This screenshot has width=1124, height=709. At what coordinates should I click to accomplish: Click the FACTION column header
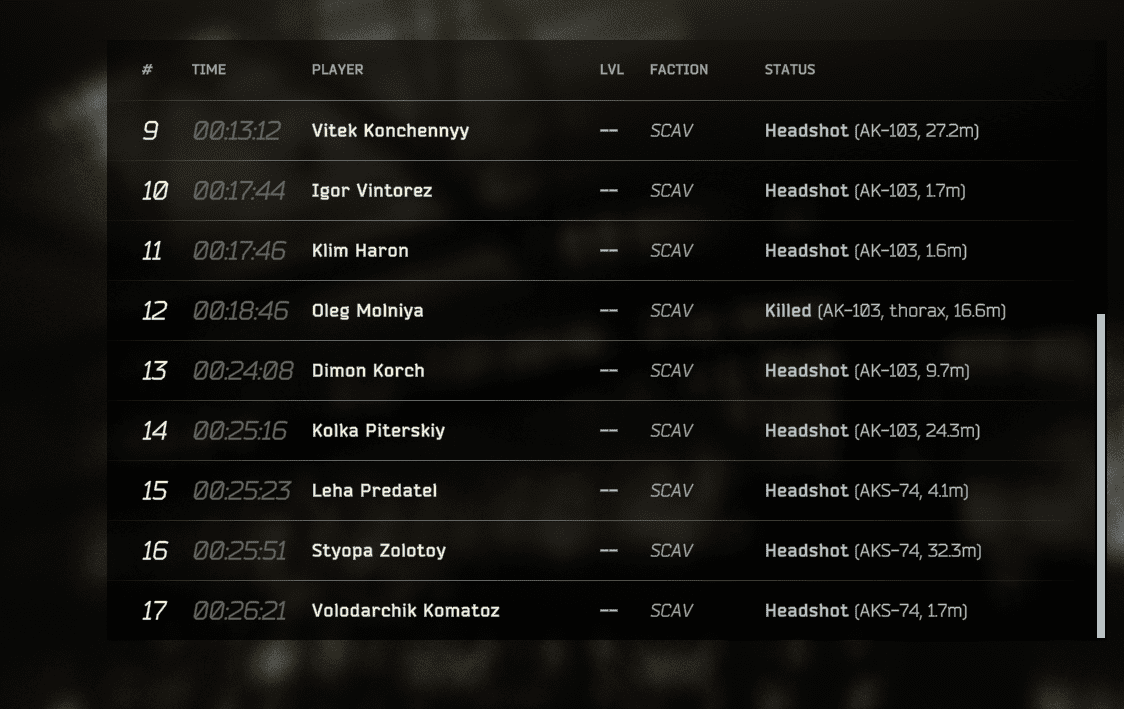pyautogui.click(x=678, y=70)
